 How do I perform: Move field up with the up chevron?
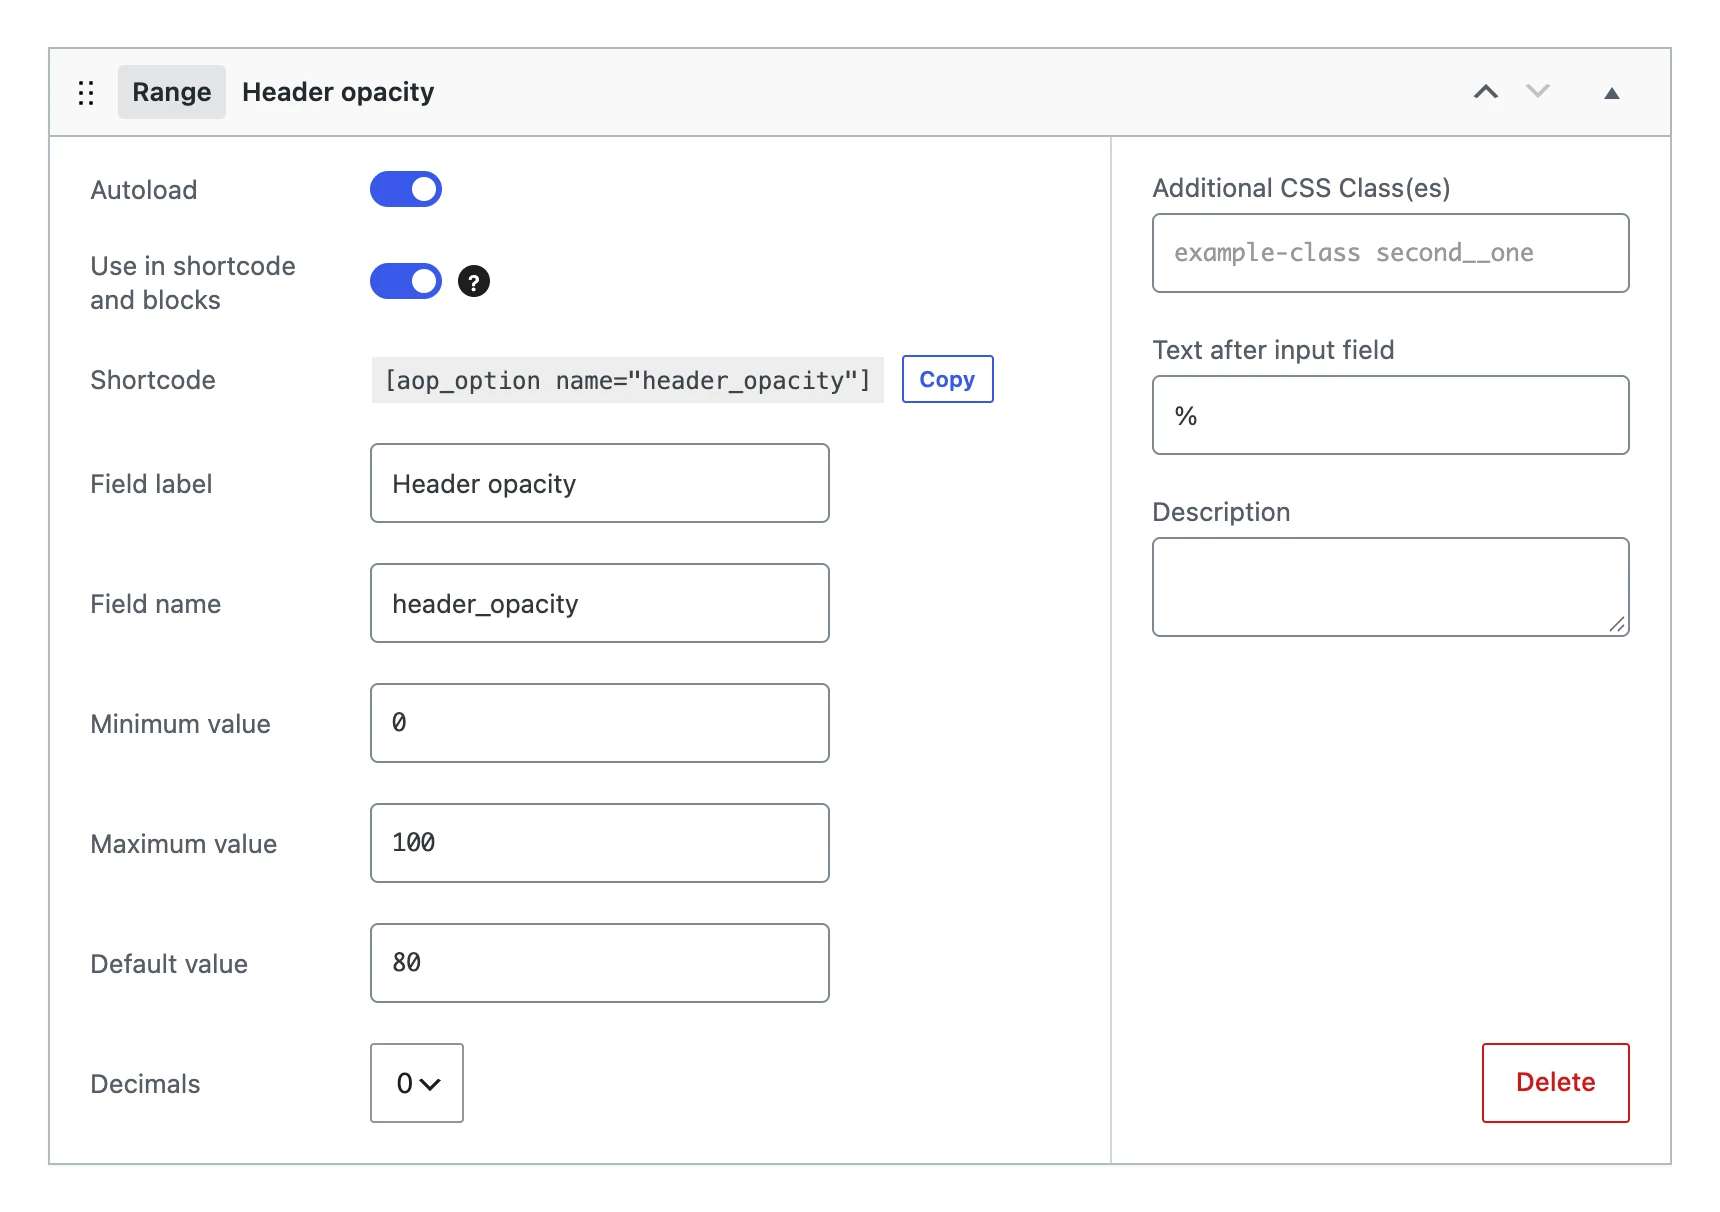pos(1486,92)
